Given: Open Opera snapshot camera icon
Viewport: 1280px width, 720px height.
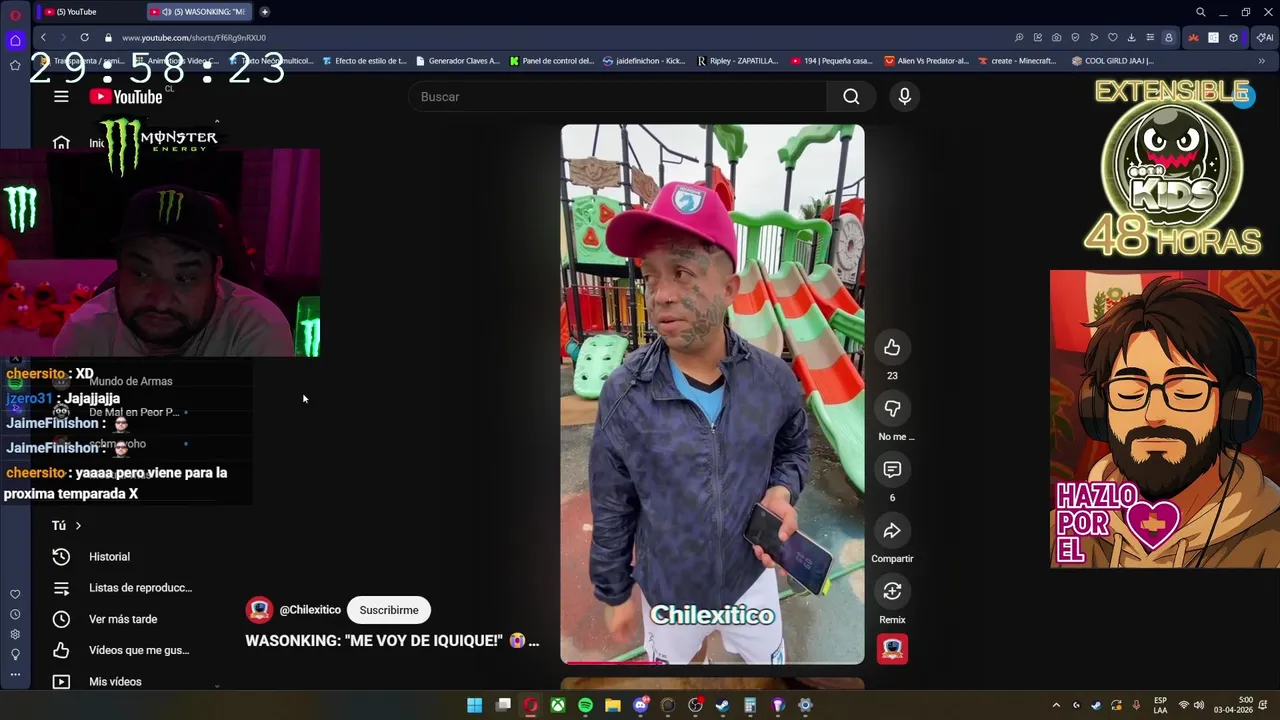Looking at the screenshot, I should pos(1056,37).
